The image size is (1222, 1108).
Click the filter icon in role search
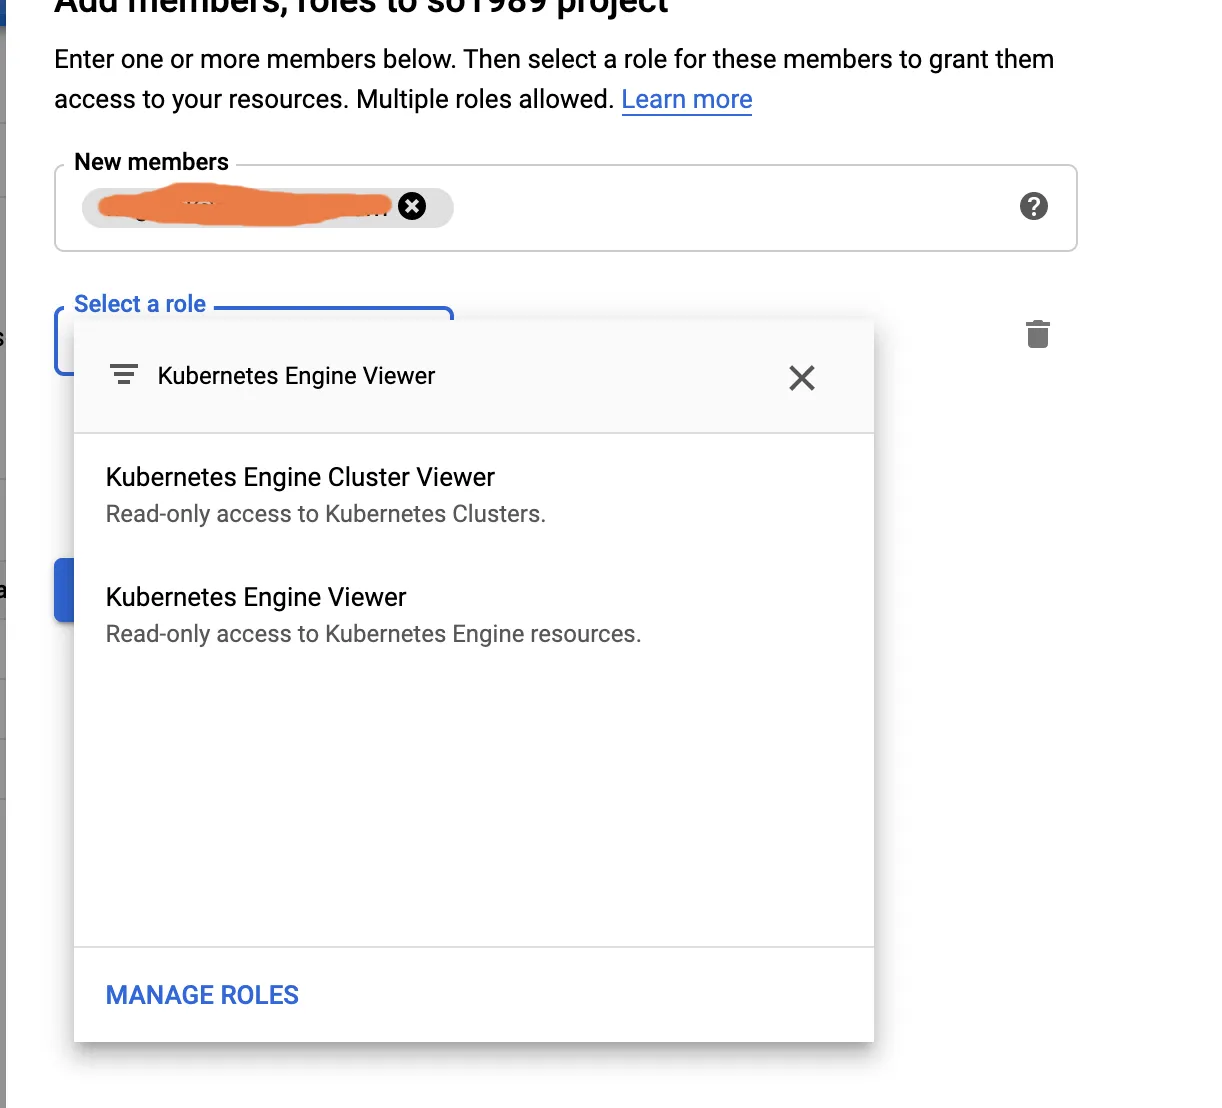coord(123,375)
